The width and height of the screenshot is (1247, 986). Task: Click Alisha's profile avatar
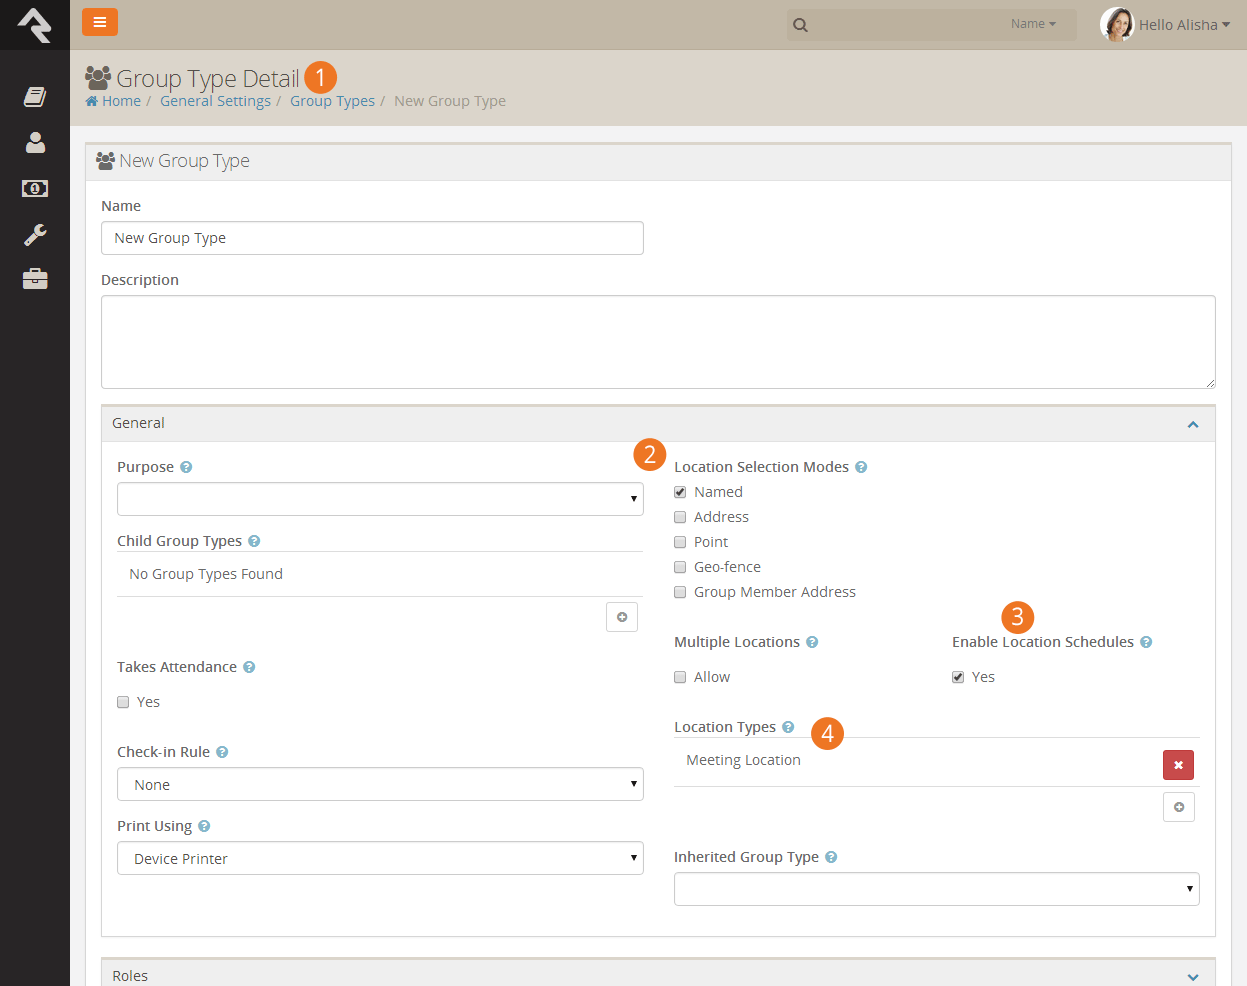click(1117, 24)
